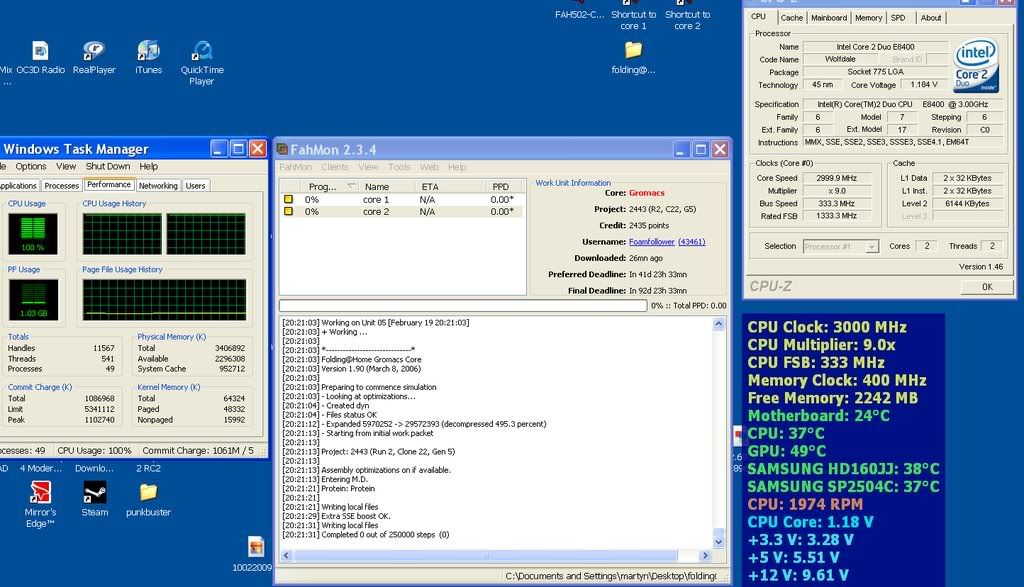This screenshot has width=1024, height=587.
Task: Switch to the Mainboard tab in CPU-Z
Action: [x=829, y=18]
